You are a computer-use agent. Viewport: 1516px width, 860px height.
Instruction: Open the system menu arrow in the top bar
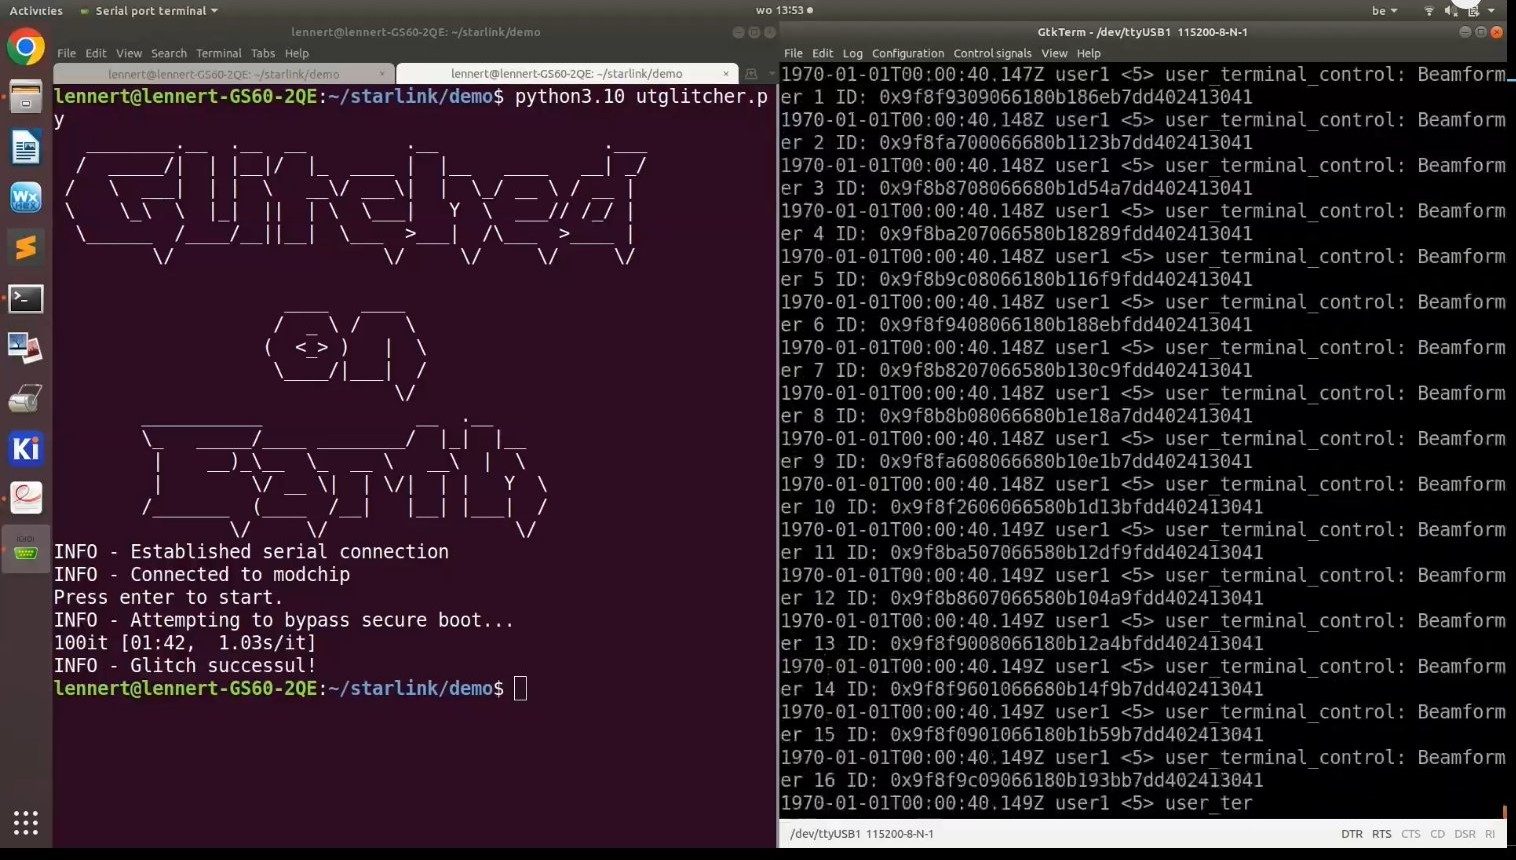pos(1492,11)
